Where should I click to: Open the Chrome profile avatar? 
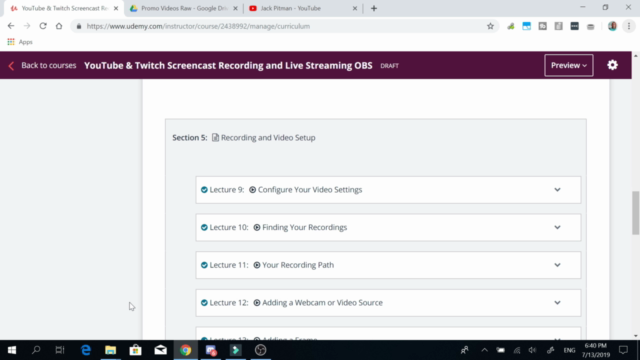tap(612, 26)
